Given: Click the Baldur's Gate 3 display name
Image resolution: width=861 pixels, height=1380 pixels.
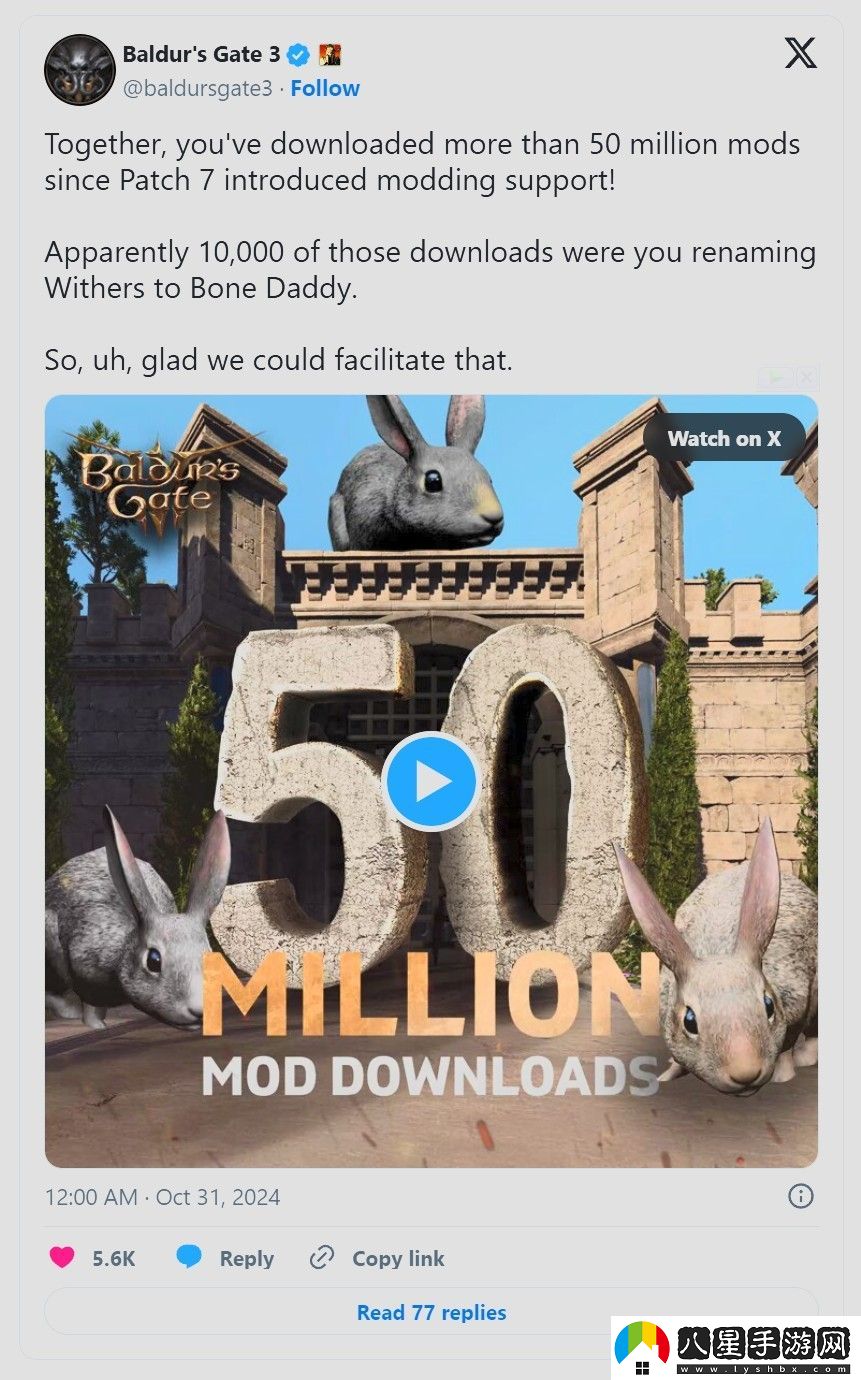Looking at the screenshot, I should tap(201, 54).
